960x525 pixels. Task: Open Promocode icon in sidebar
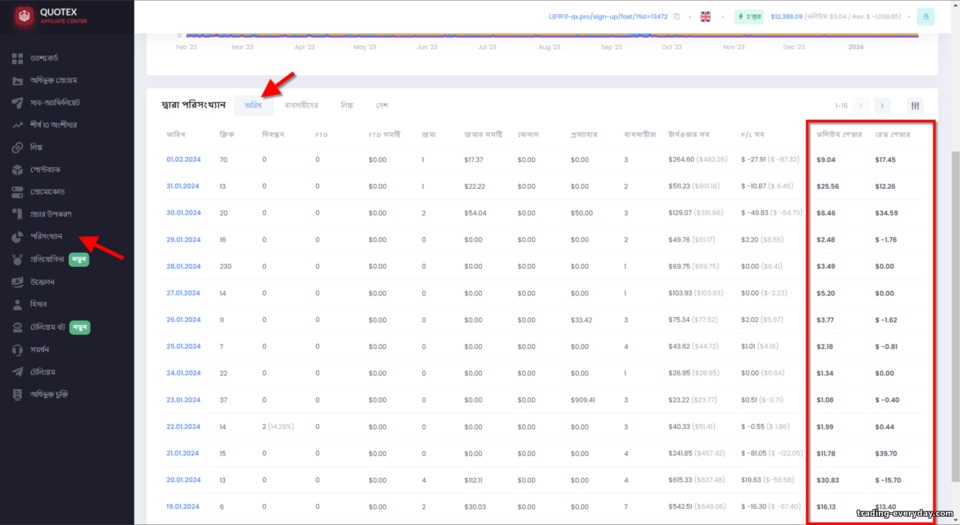17,192
